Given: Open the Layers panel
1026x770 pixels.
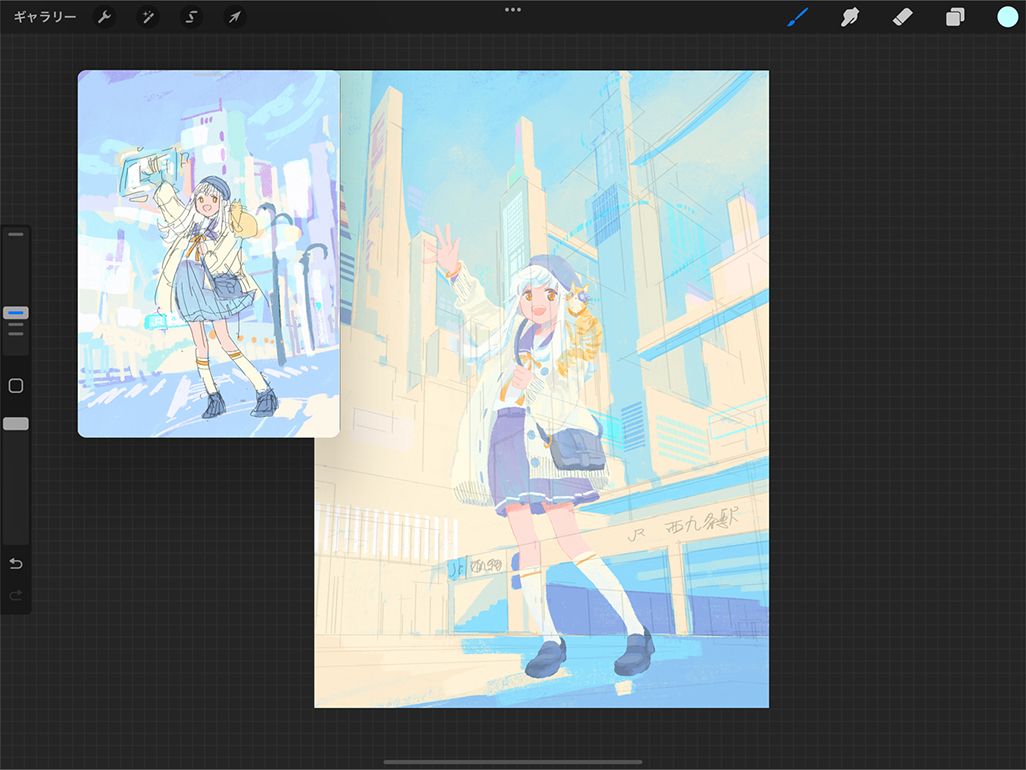Looking at the screenshot, I should (955, 17).
